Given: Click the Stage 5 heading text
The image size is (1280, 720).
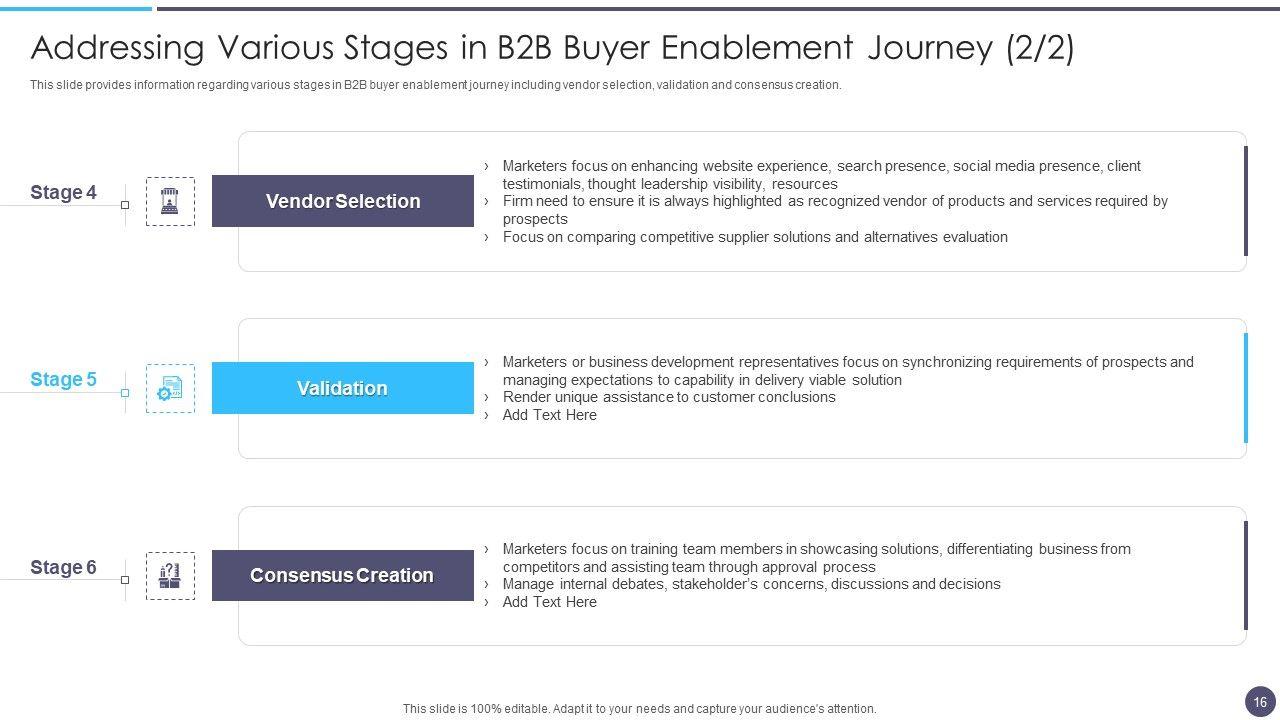Looking at the screenshot, I should 63,380.
